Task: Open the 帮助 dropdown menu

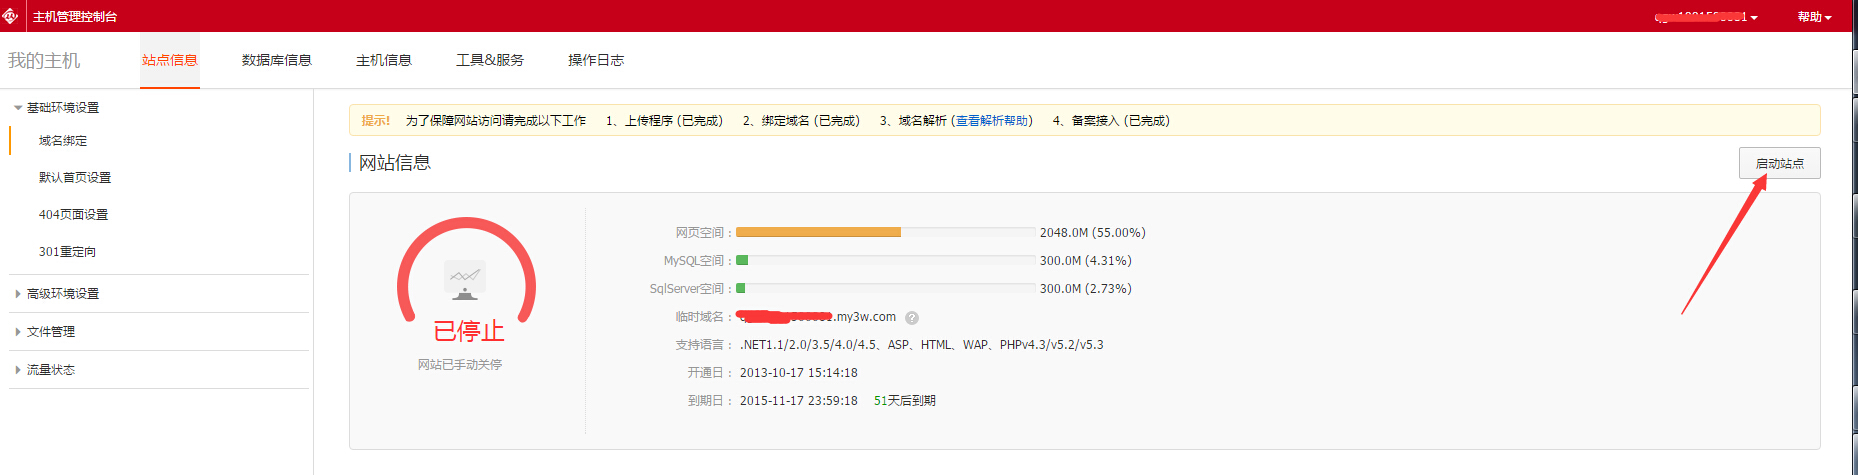Action: [1814, 17]
